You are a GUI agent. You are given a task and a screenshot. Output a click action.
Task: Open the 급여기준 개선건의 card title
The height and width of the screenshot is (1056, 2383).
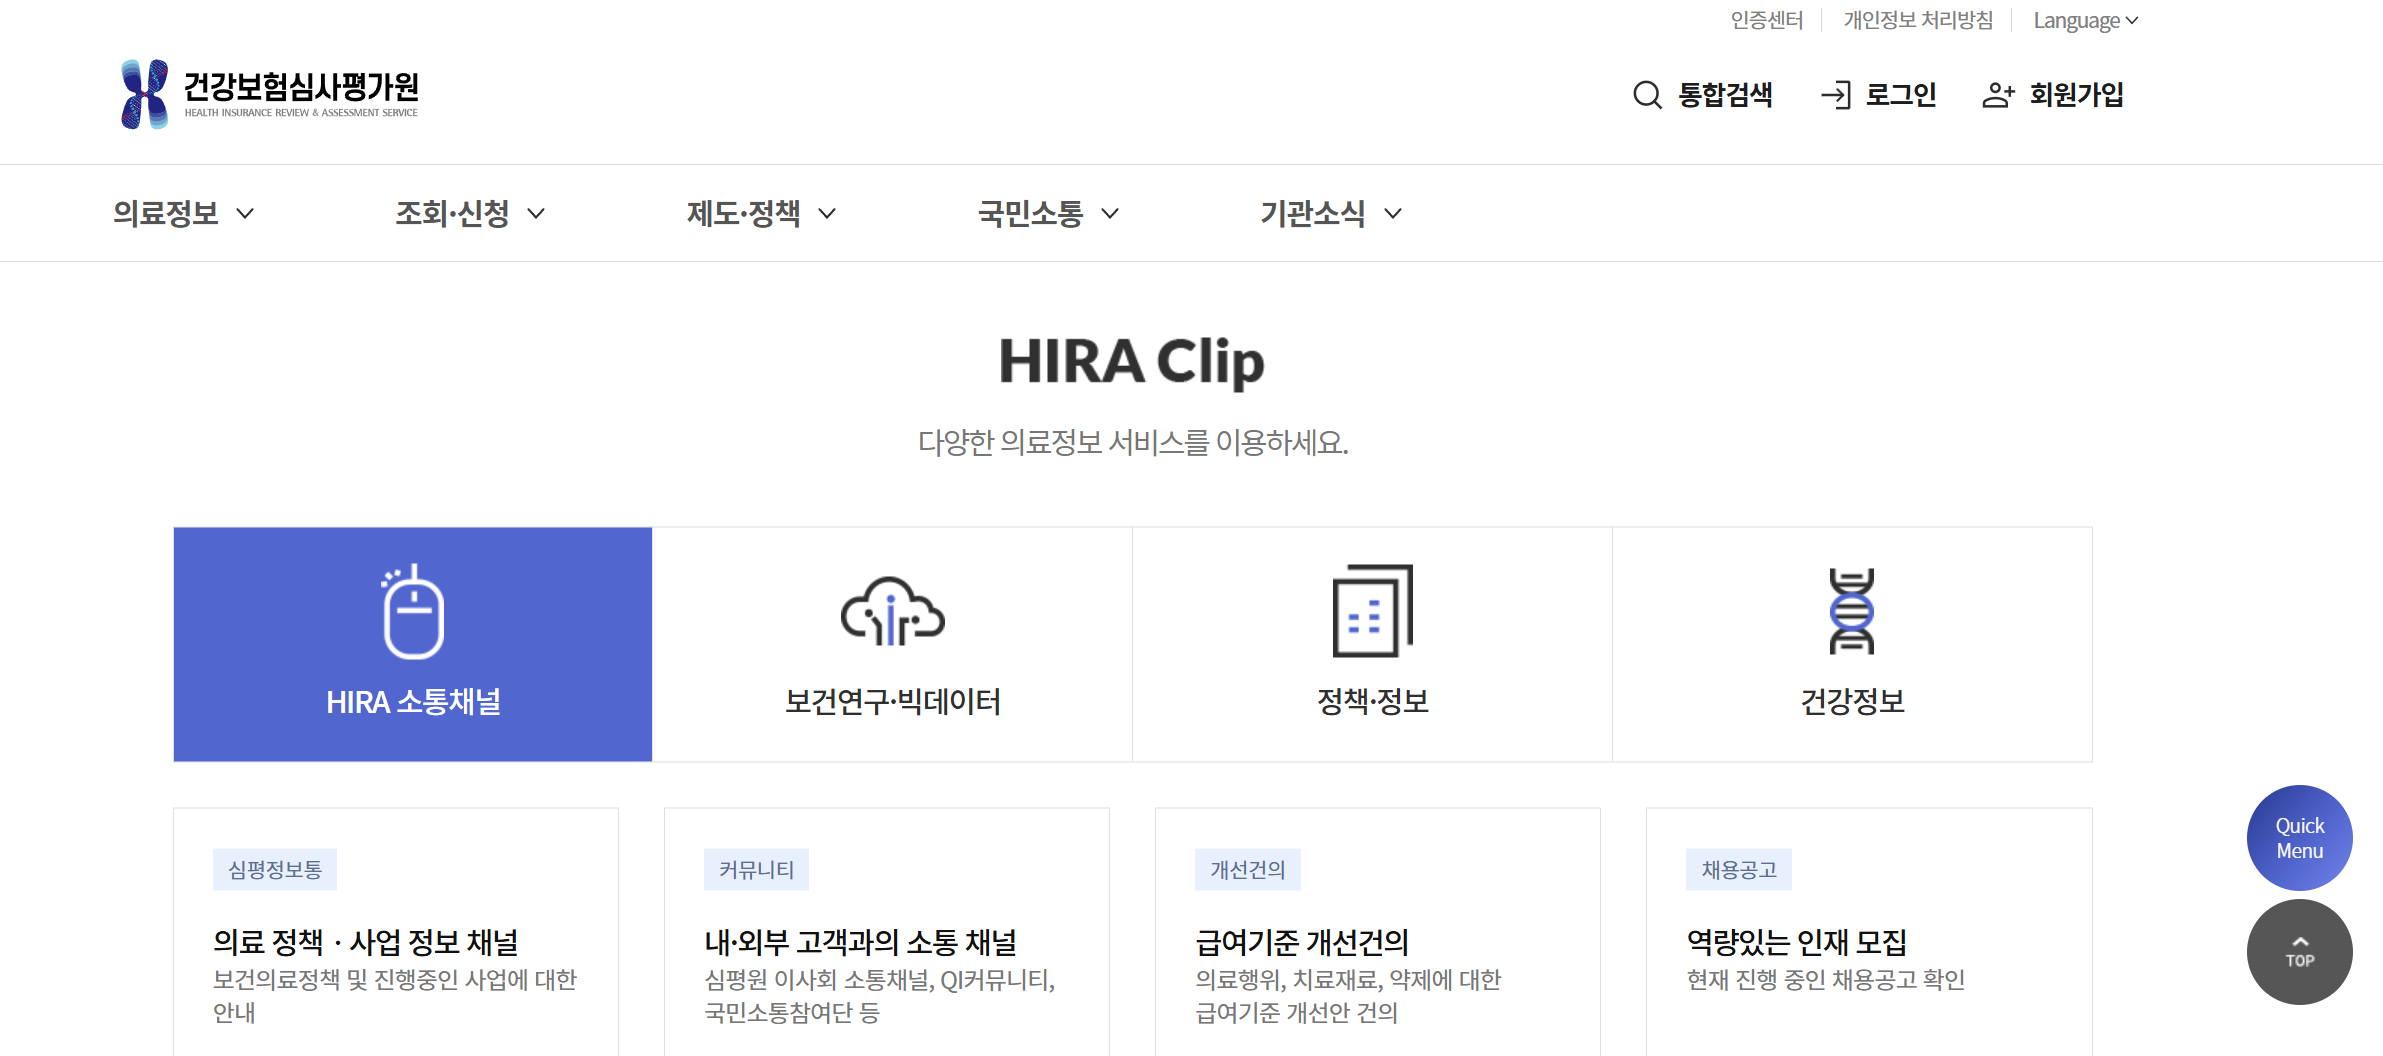point(1302,942)
